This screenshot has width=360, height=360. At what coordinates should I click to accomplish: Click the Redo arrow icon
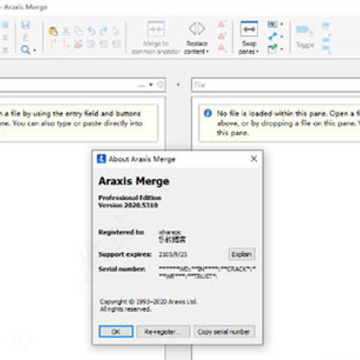coord(104,31)
